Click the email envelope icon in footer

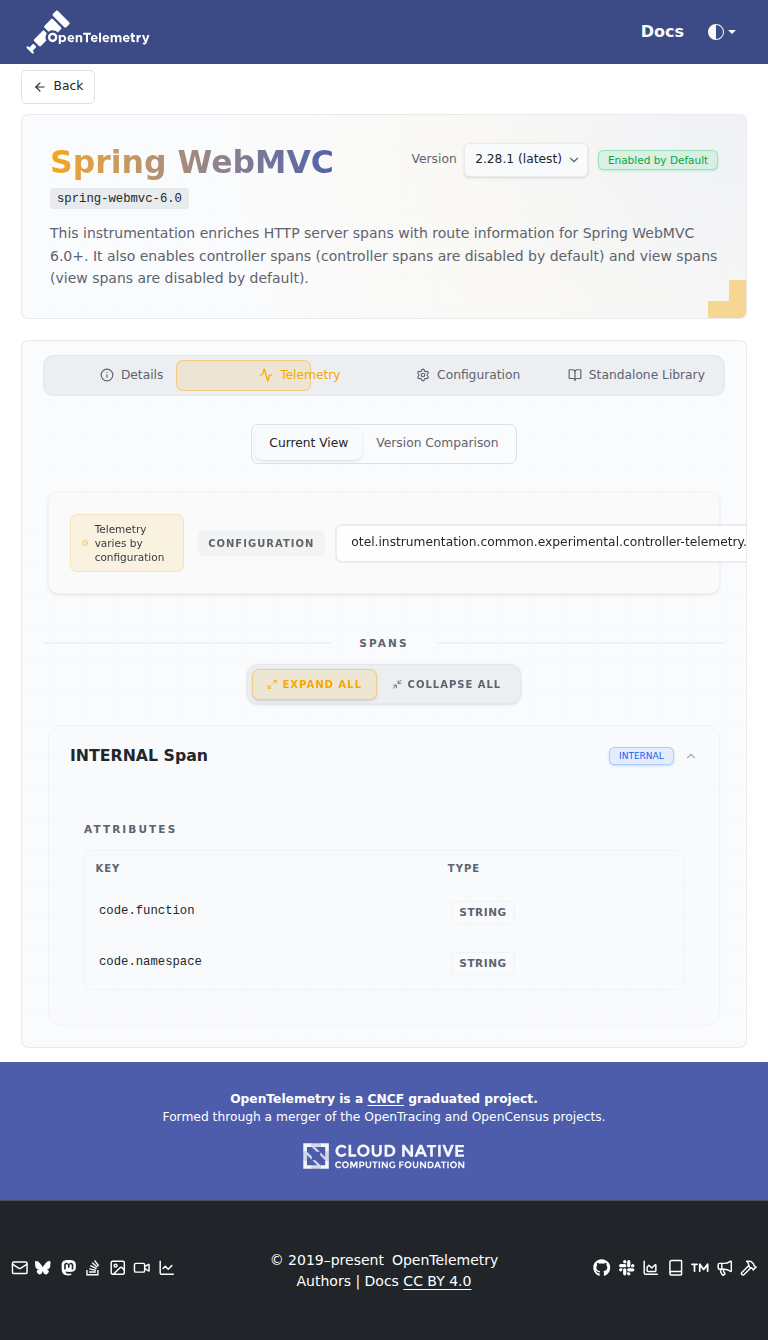pyautogui.click(x=19, y=1268)
